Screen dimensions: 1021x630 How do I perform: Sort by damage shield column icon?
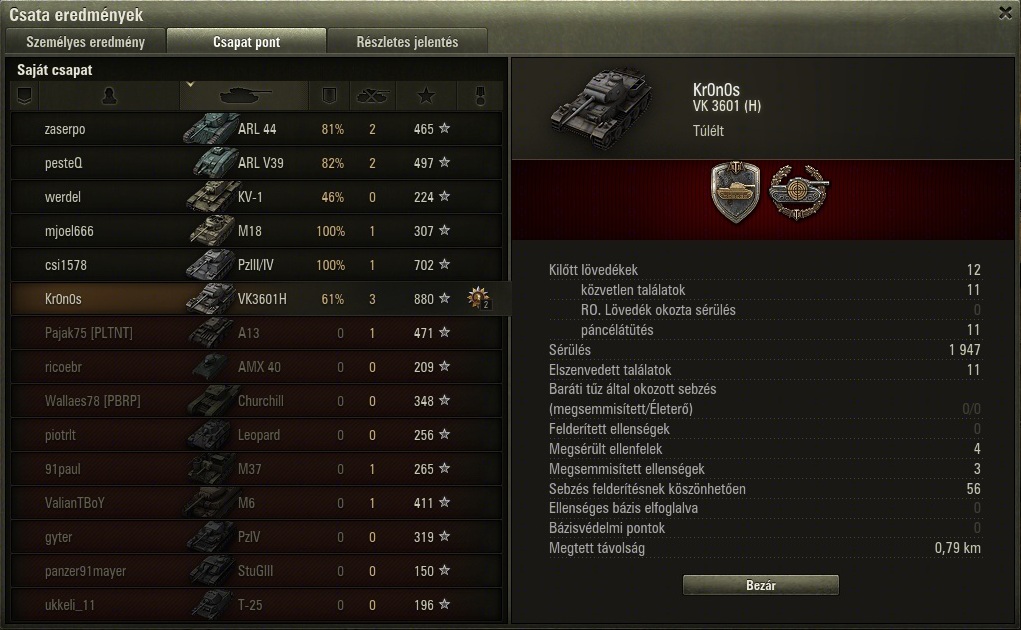329,96
